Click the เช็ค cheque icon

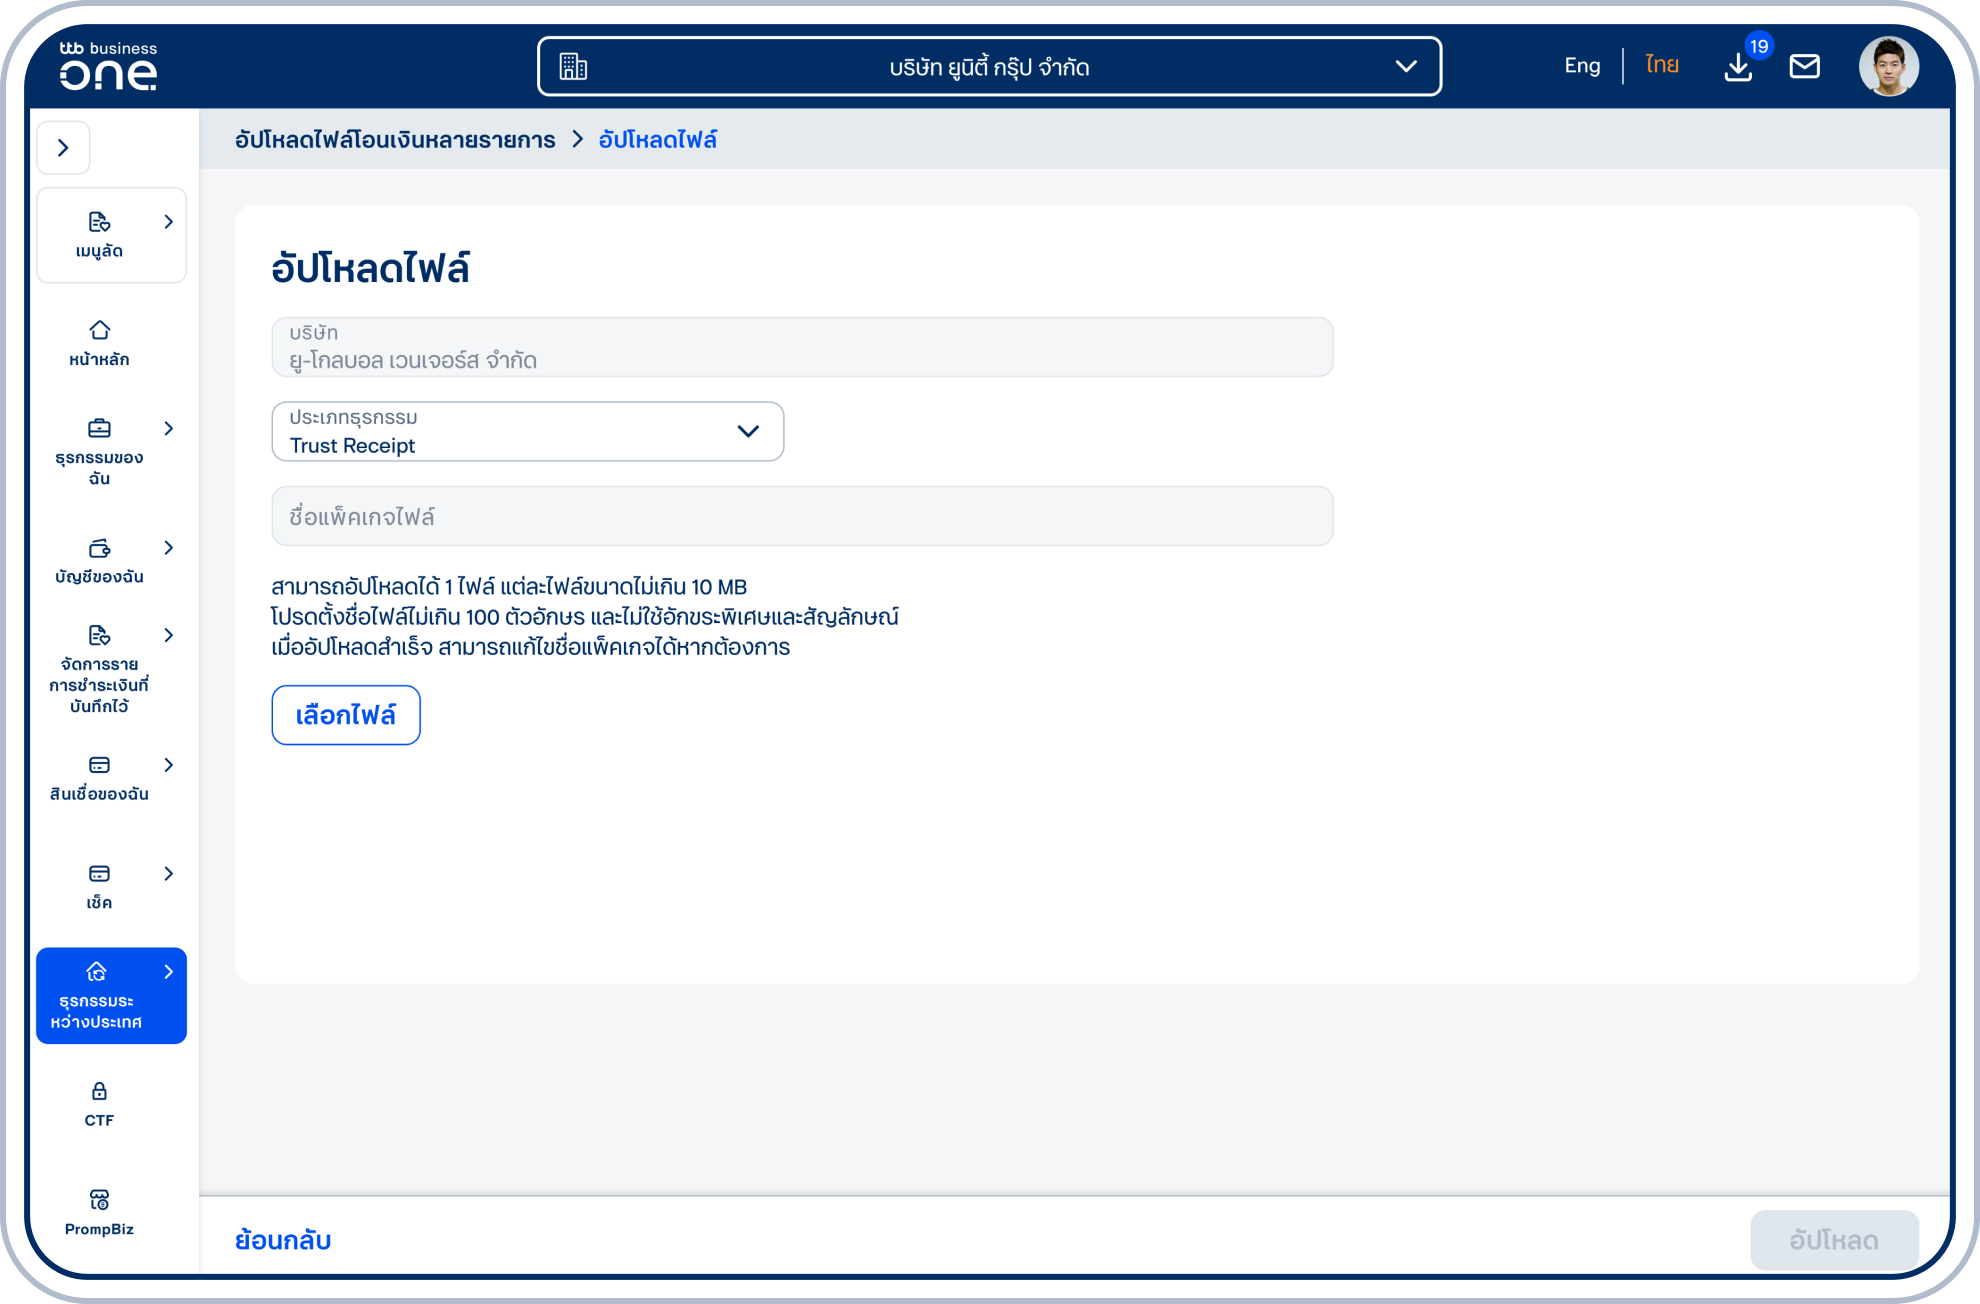(x=99, y=874)
